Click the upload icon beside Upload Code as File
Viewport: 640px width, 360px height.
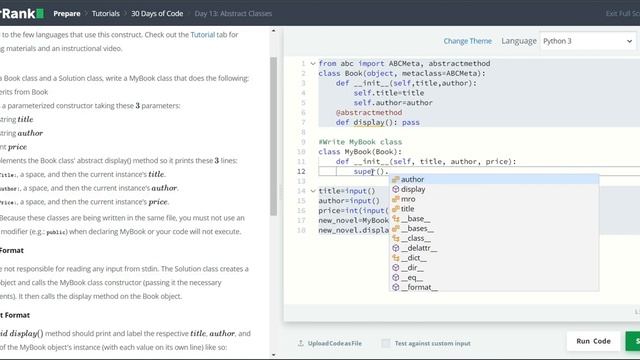(301, 343)
